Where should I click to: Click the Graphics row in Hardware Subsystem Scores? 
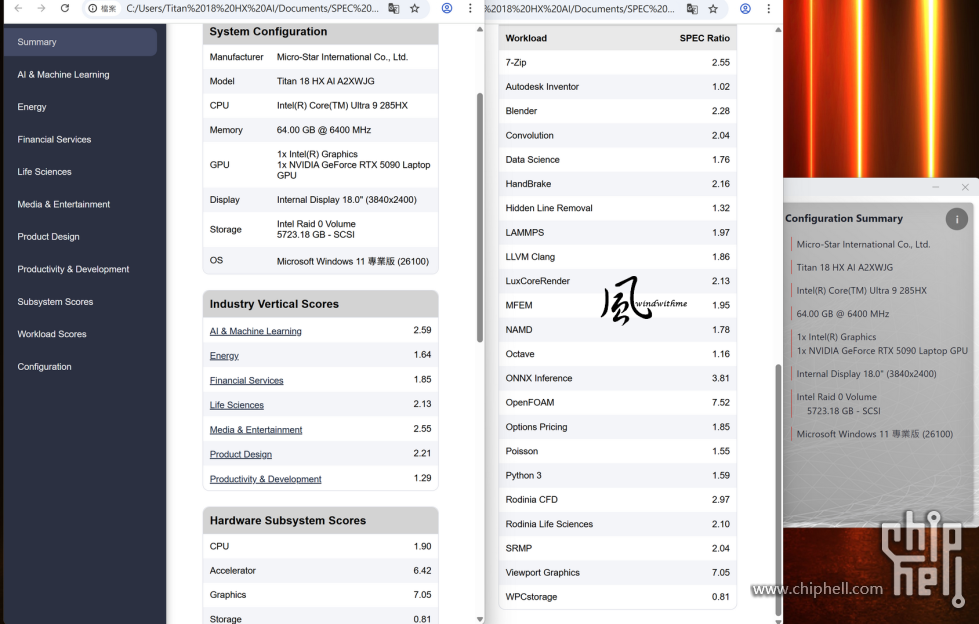tap(320, 595)
